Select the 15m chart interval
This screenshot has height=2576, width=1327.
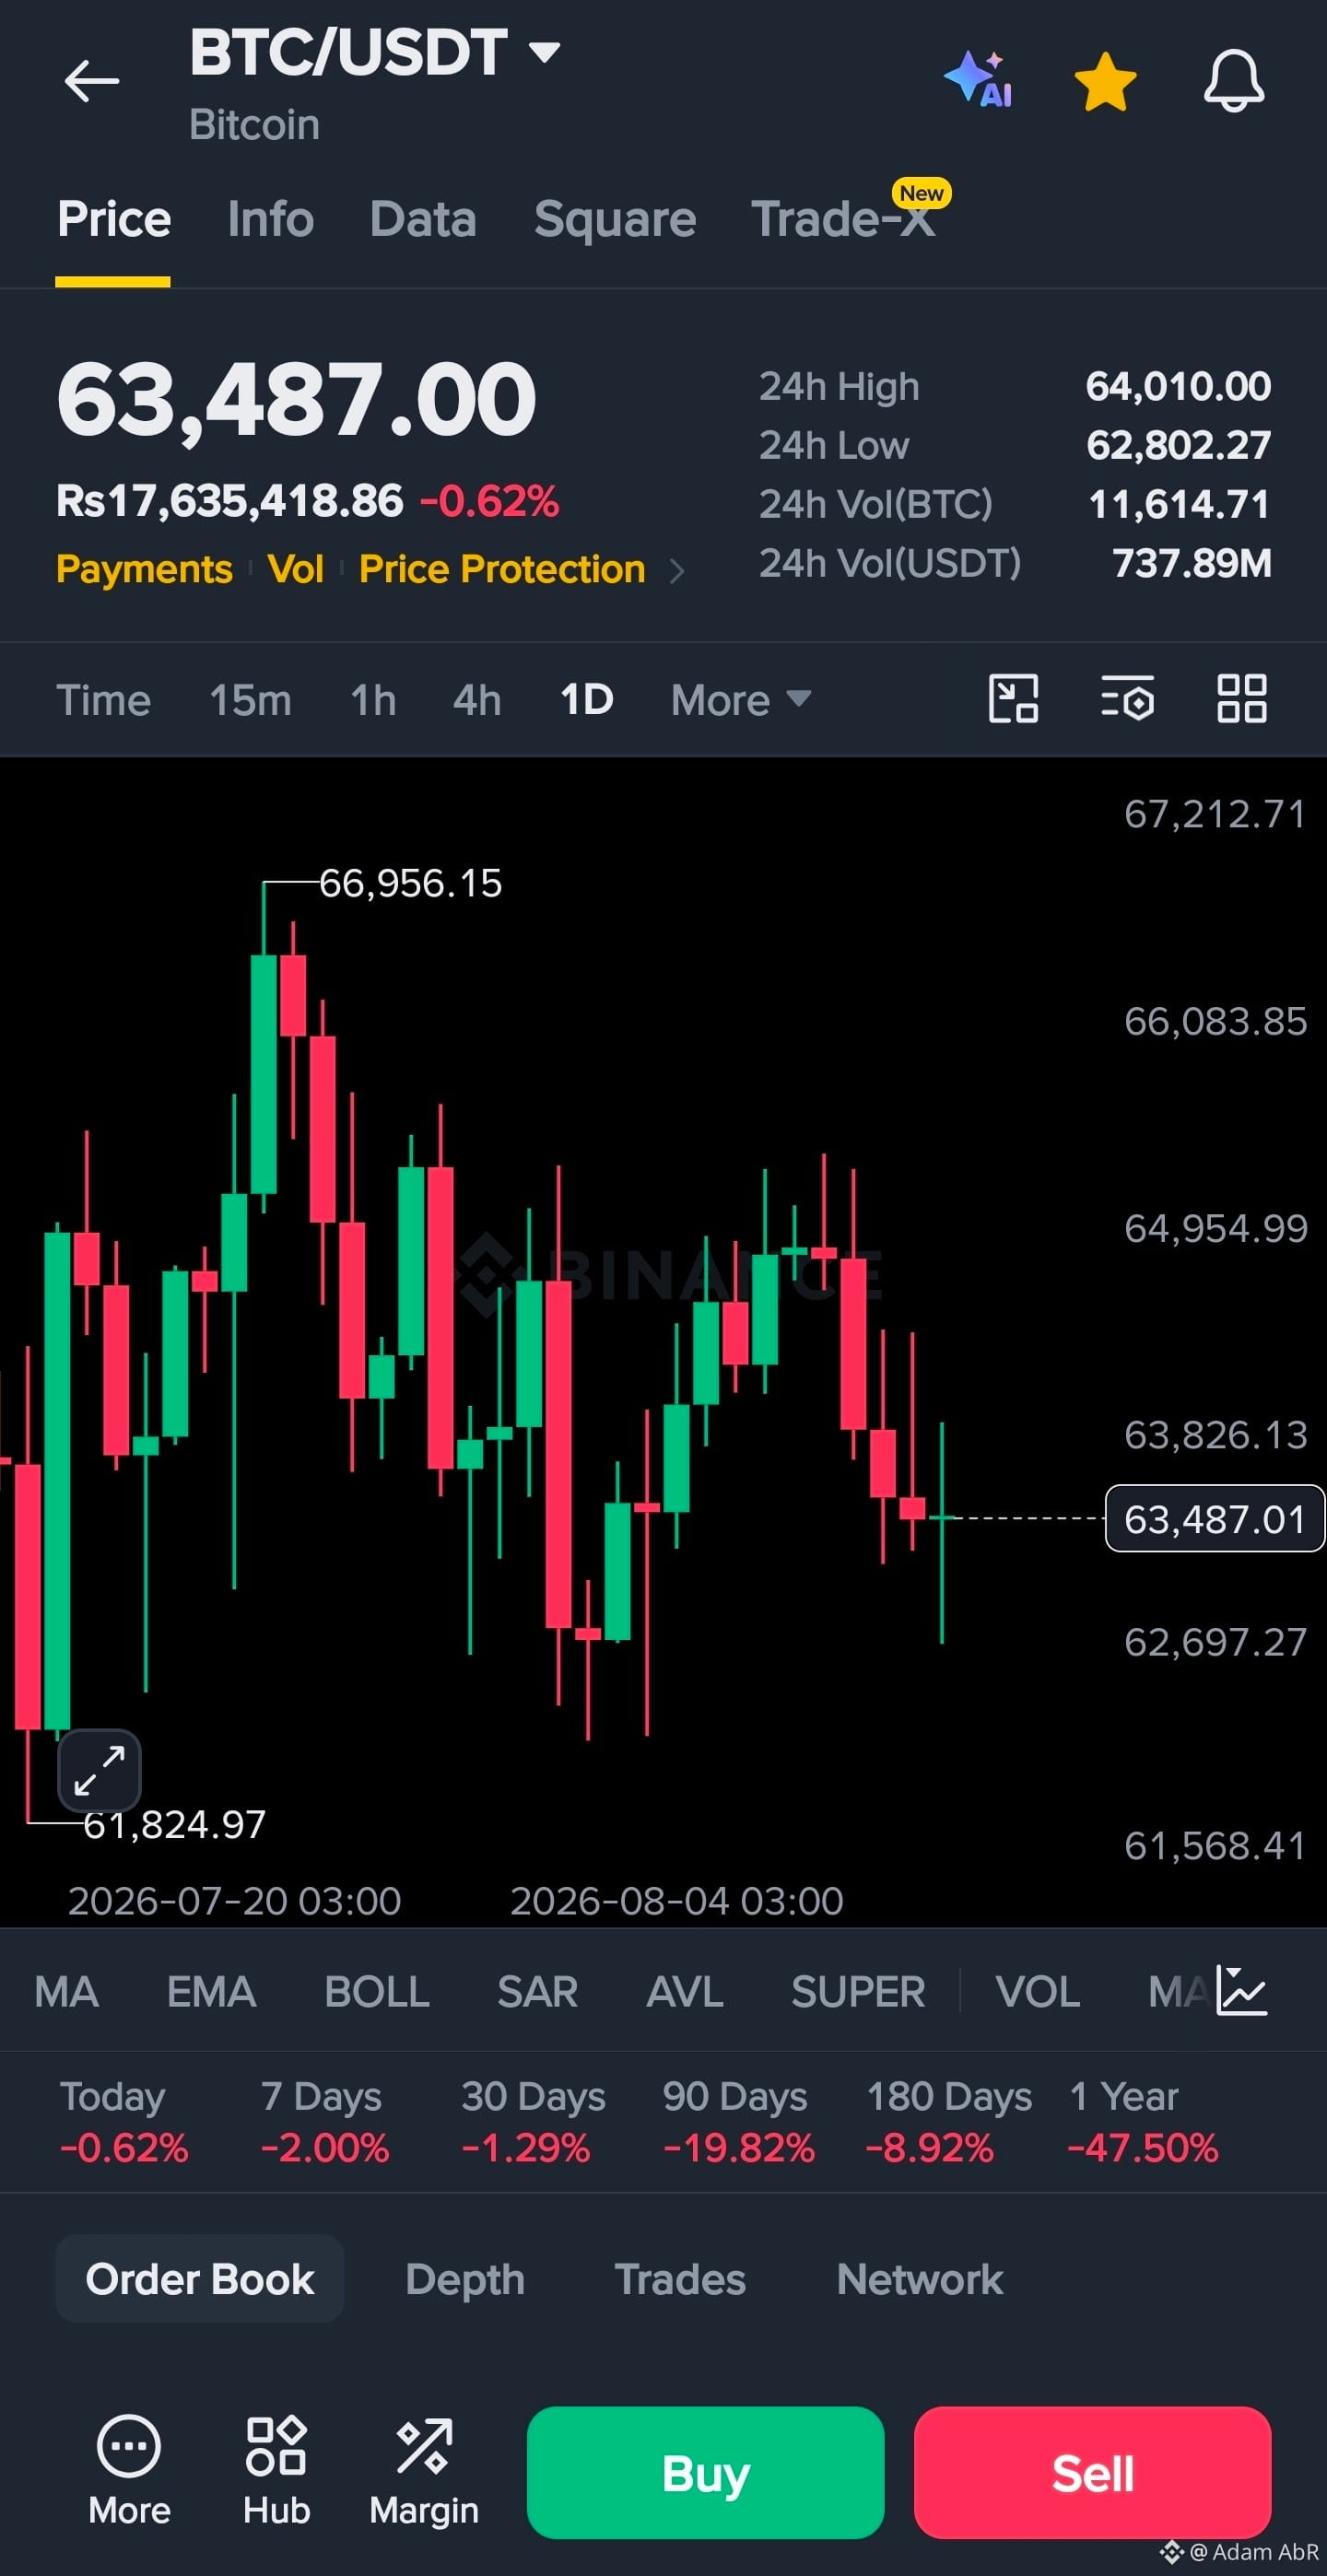(x=250, y=700)
